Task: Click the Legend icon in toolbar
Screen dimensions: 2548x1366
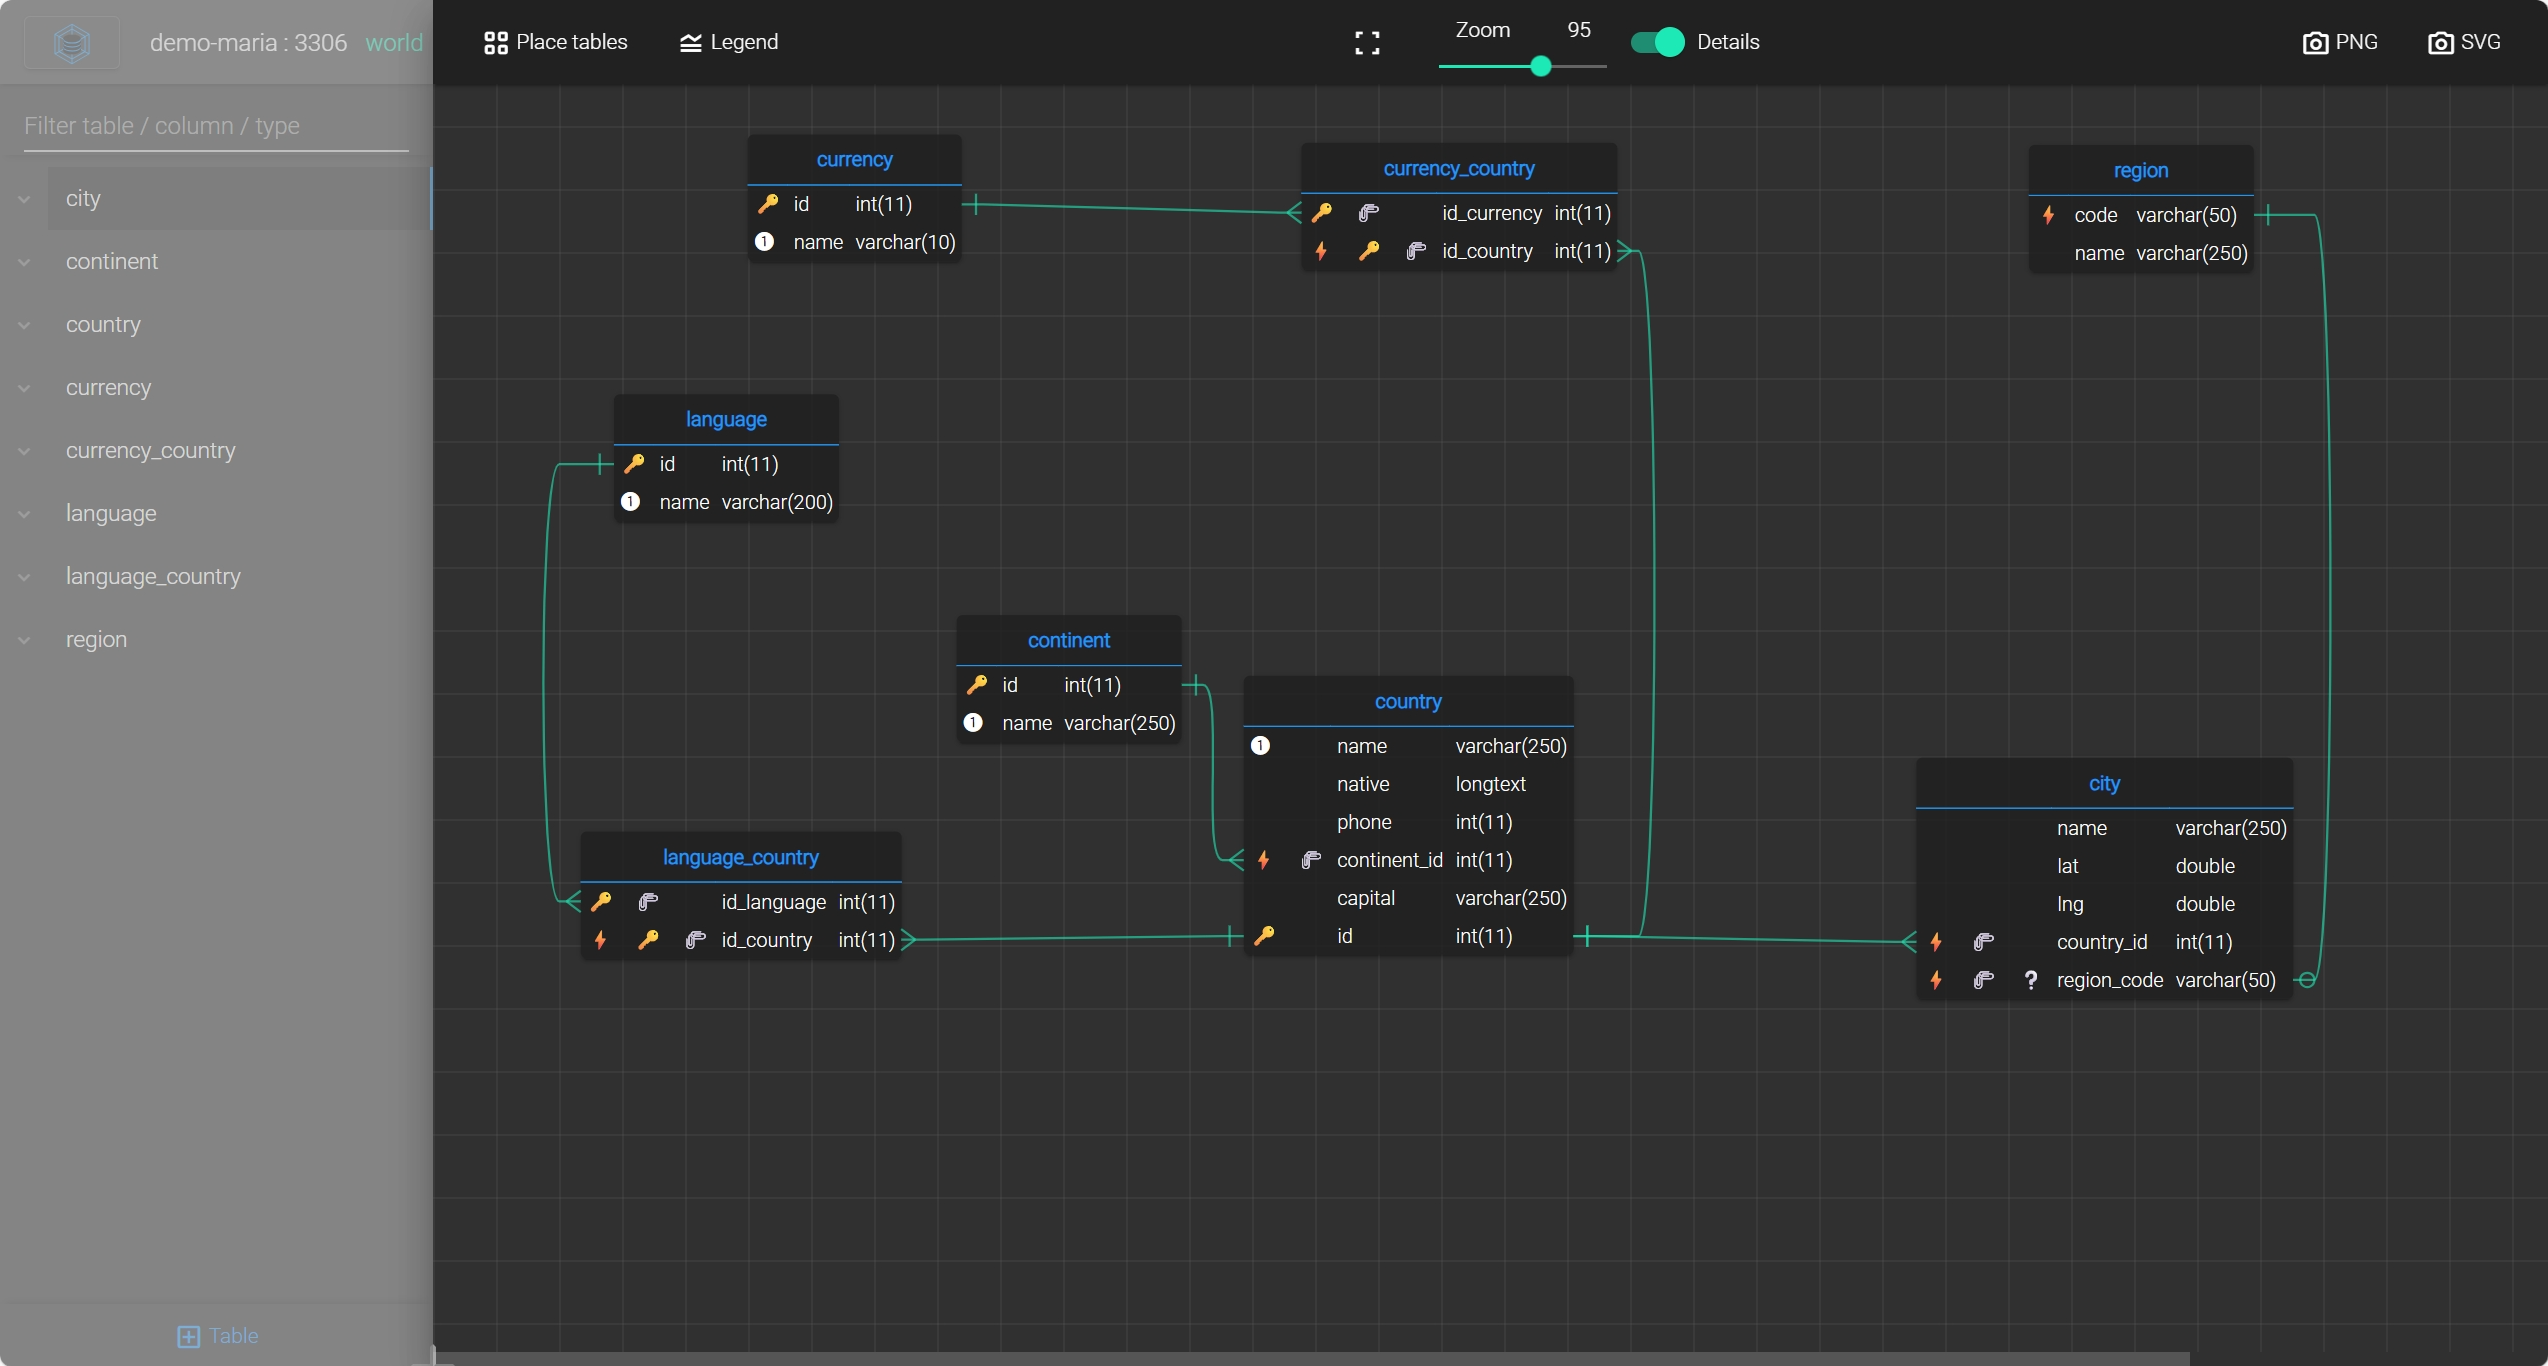Action: point(690,43)
